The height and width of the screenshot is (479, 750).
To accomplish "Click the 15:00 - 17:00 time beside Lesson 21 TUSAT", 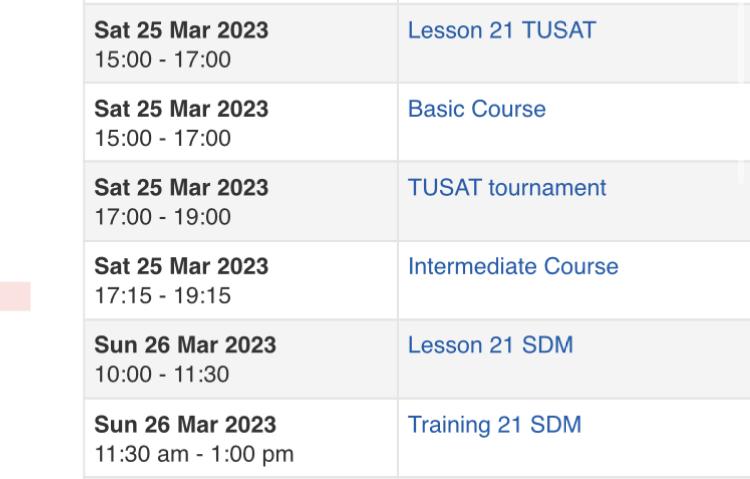I will pyautogui.click(x=163, y=60).
